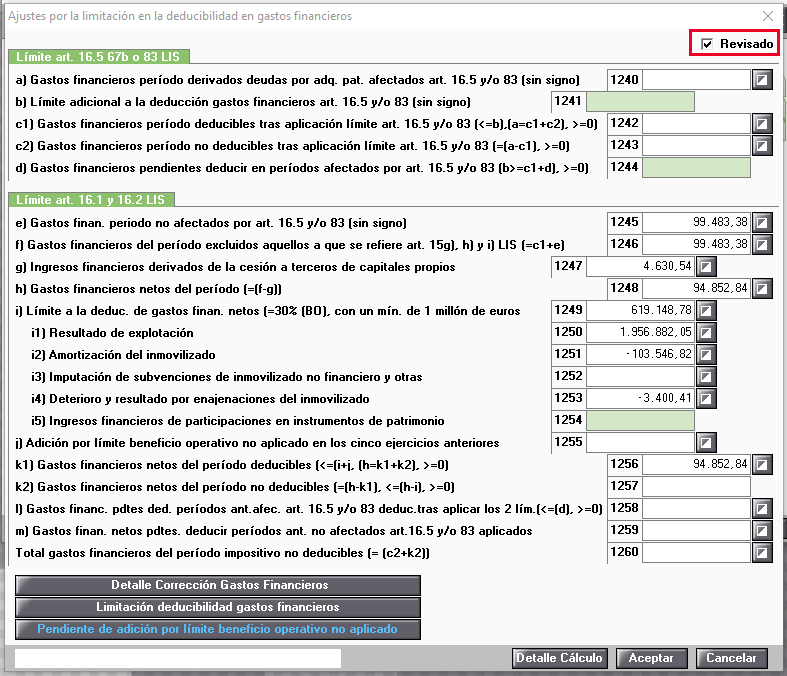
Task: Select the empty input field for box 1252
Action: (640, 376)
